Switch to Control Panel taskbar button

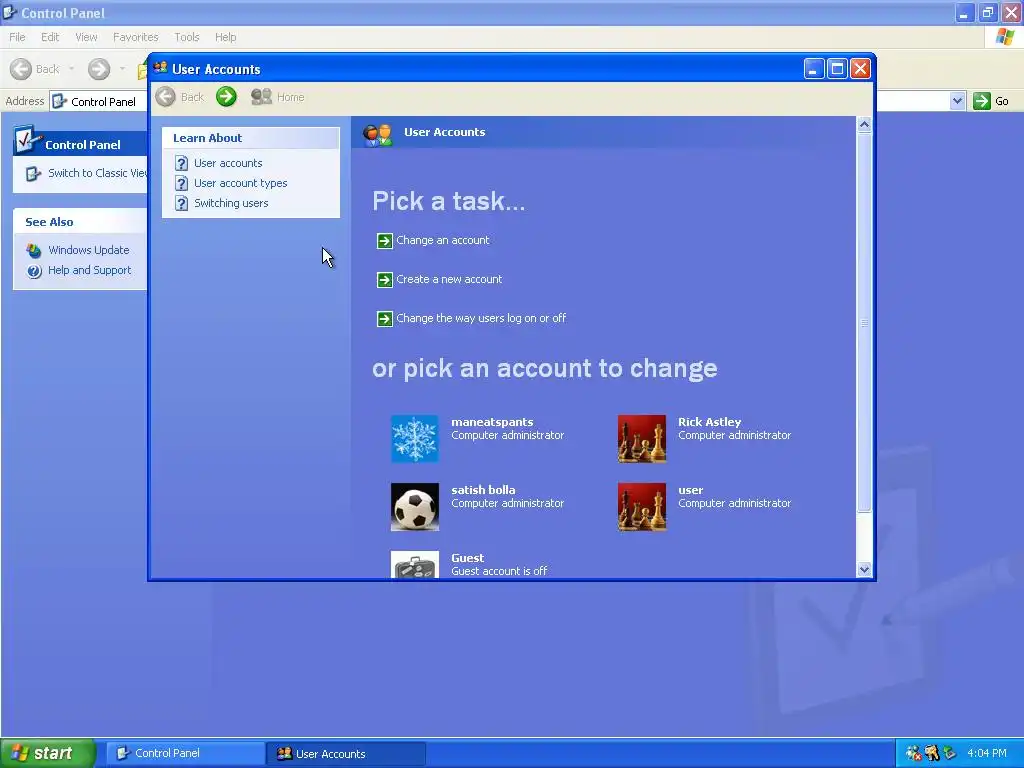click(185, 753)
